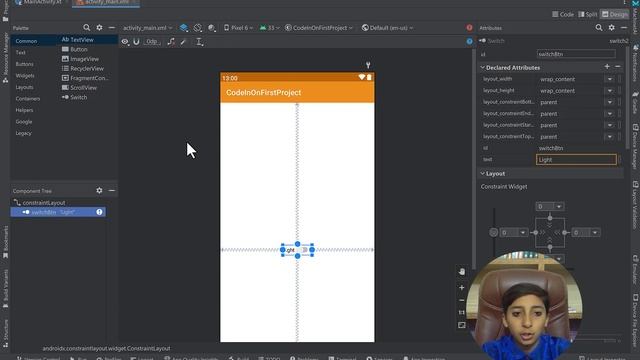Open layout_width value dropdown arrow
Viewport: 640px width, 360px height.
[x=610, y=79]
